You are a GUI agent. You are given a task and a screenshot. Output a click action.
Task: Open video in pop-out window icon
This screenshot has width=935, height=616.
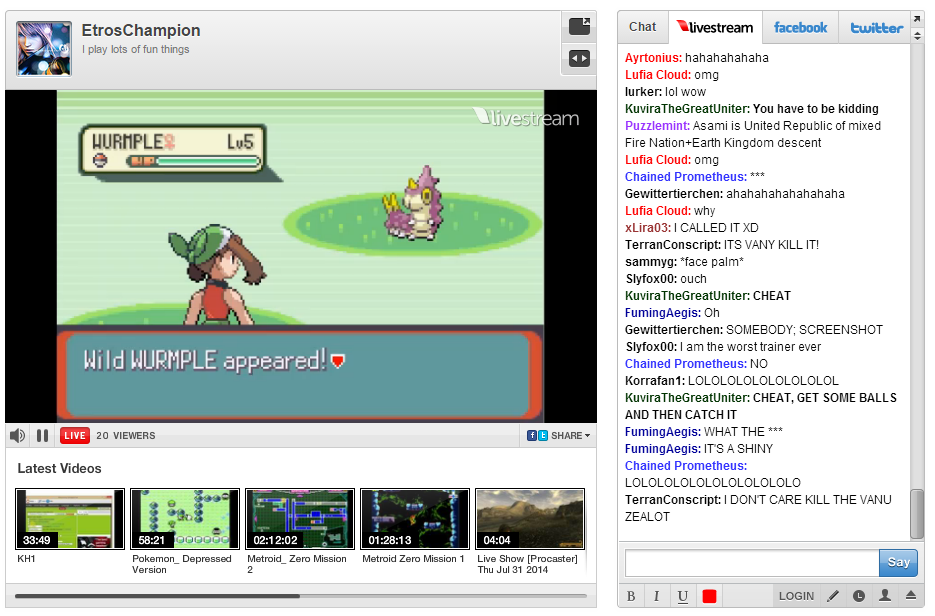tap(579, 27)
